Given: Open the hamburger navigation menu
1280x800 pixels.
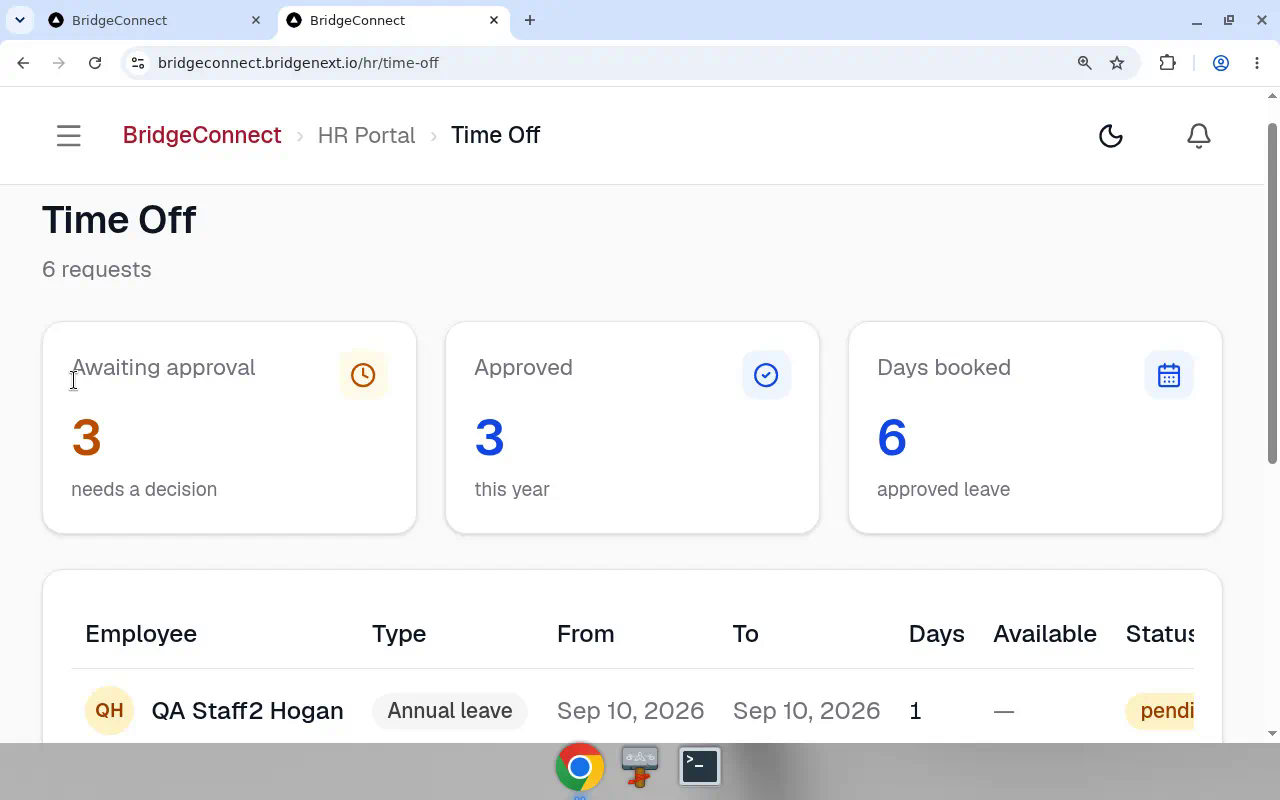Looking at the screenshot, I should coord(68,135).
